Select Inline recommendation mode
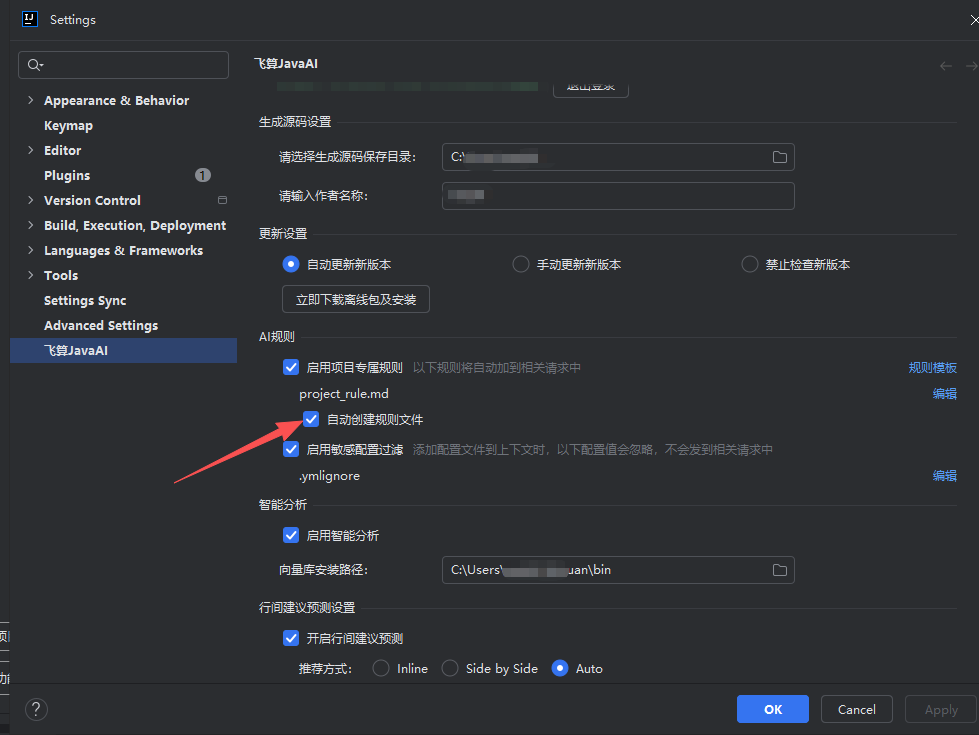This screenshot has height=735, width=979. click(381, 668)
